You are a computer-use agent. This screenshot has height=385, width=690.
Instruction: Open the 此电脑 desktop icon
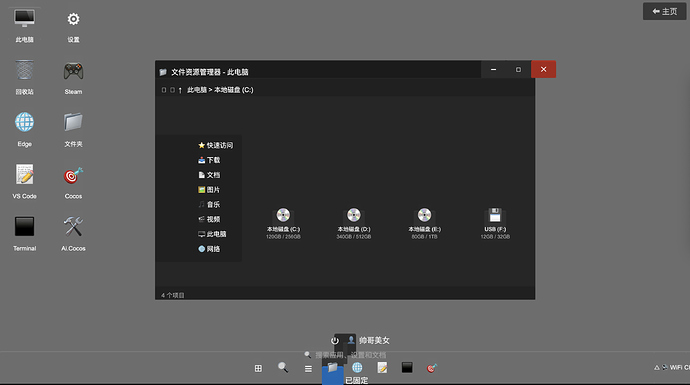click(24, 26)
